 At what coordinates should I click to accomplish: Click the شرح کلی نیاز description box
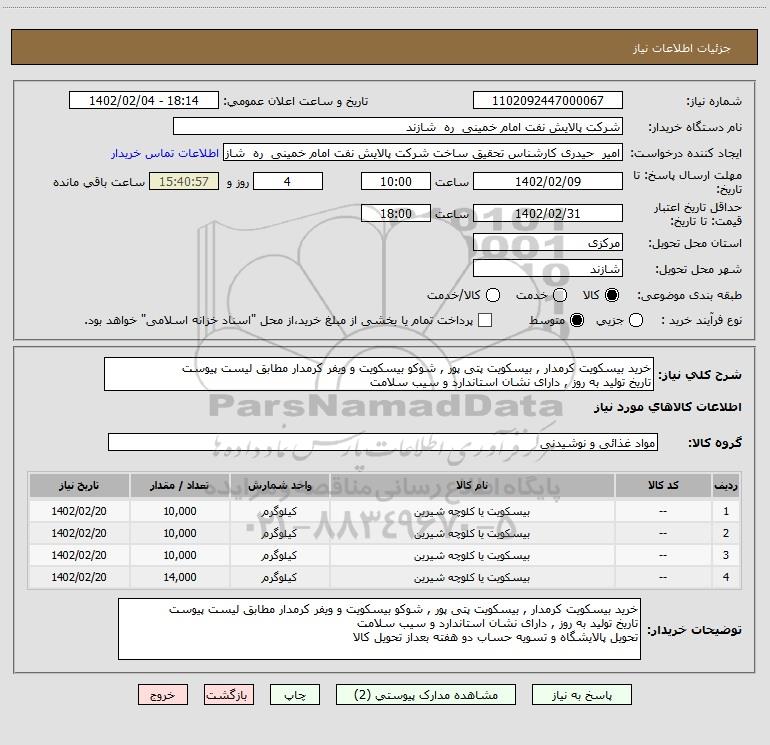(x=379, y=374)
